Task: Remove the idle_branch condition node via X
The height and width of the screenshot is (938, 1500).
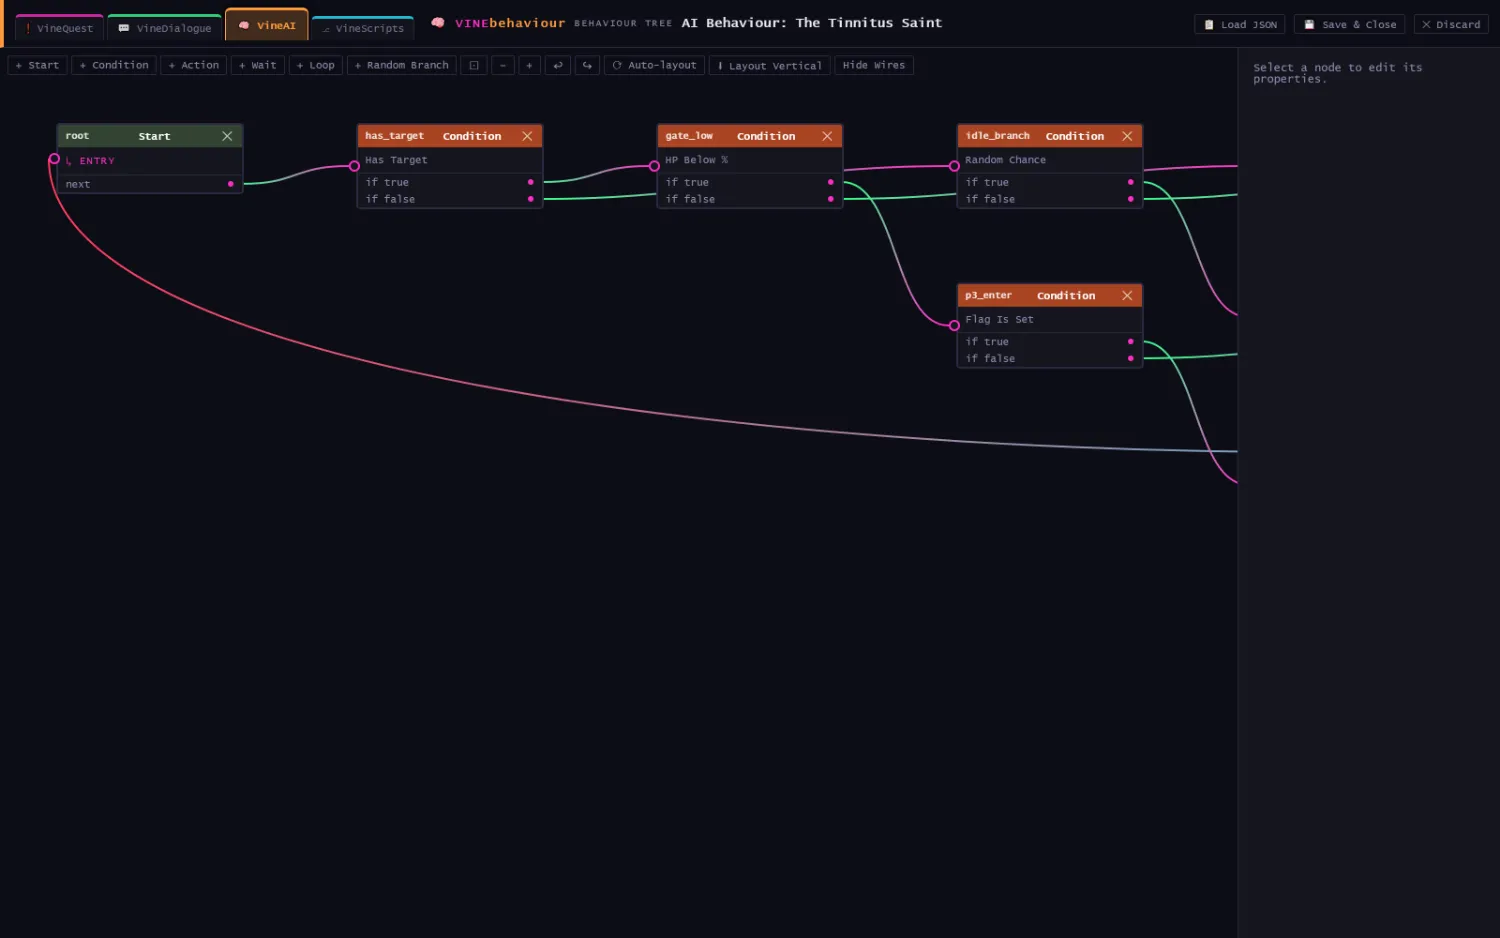Action: [1127, 136]
